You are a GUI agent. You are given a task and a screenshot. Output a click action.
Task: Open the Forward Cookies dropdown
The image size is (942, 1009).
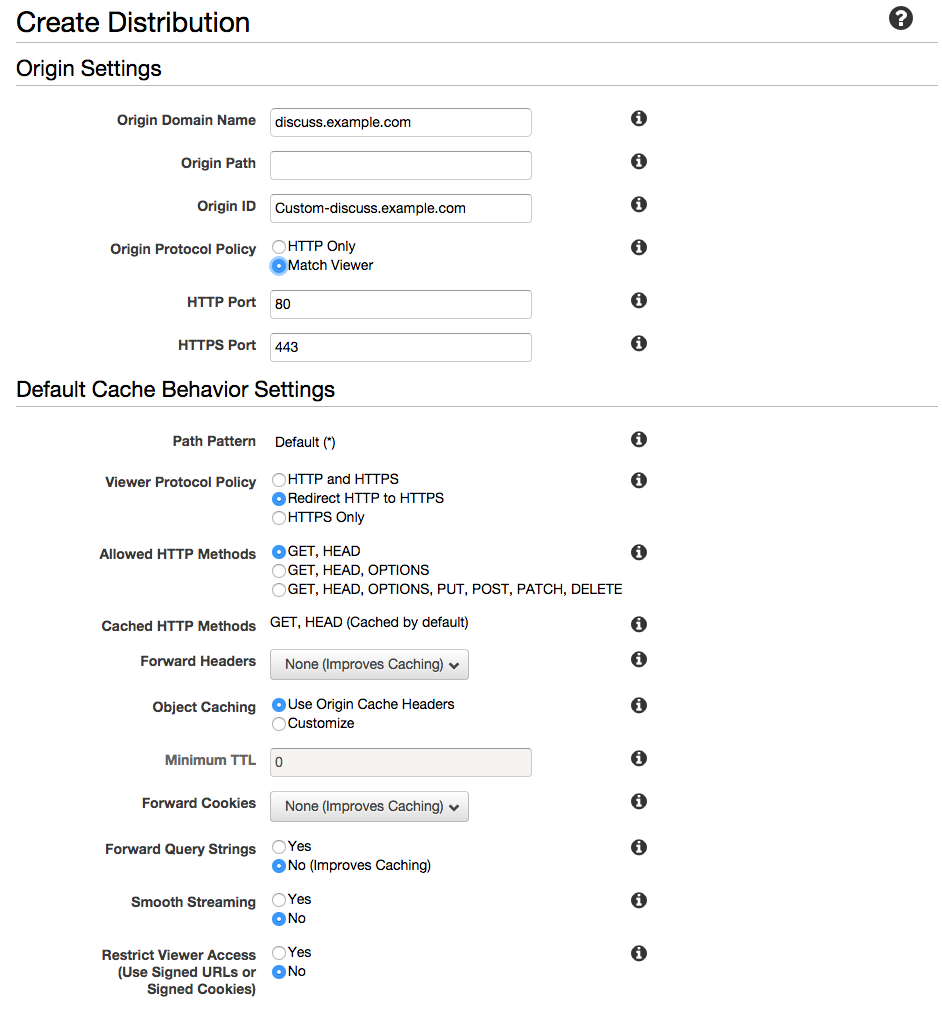(x=369, y=807)
